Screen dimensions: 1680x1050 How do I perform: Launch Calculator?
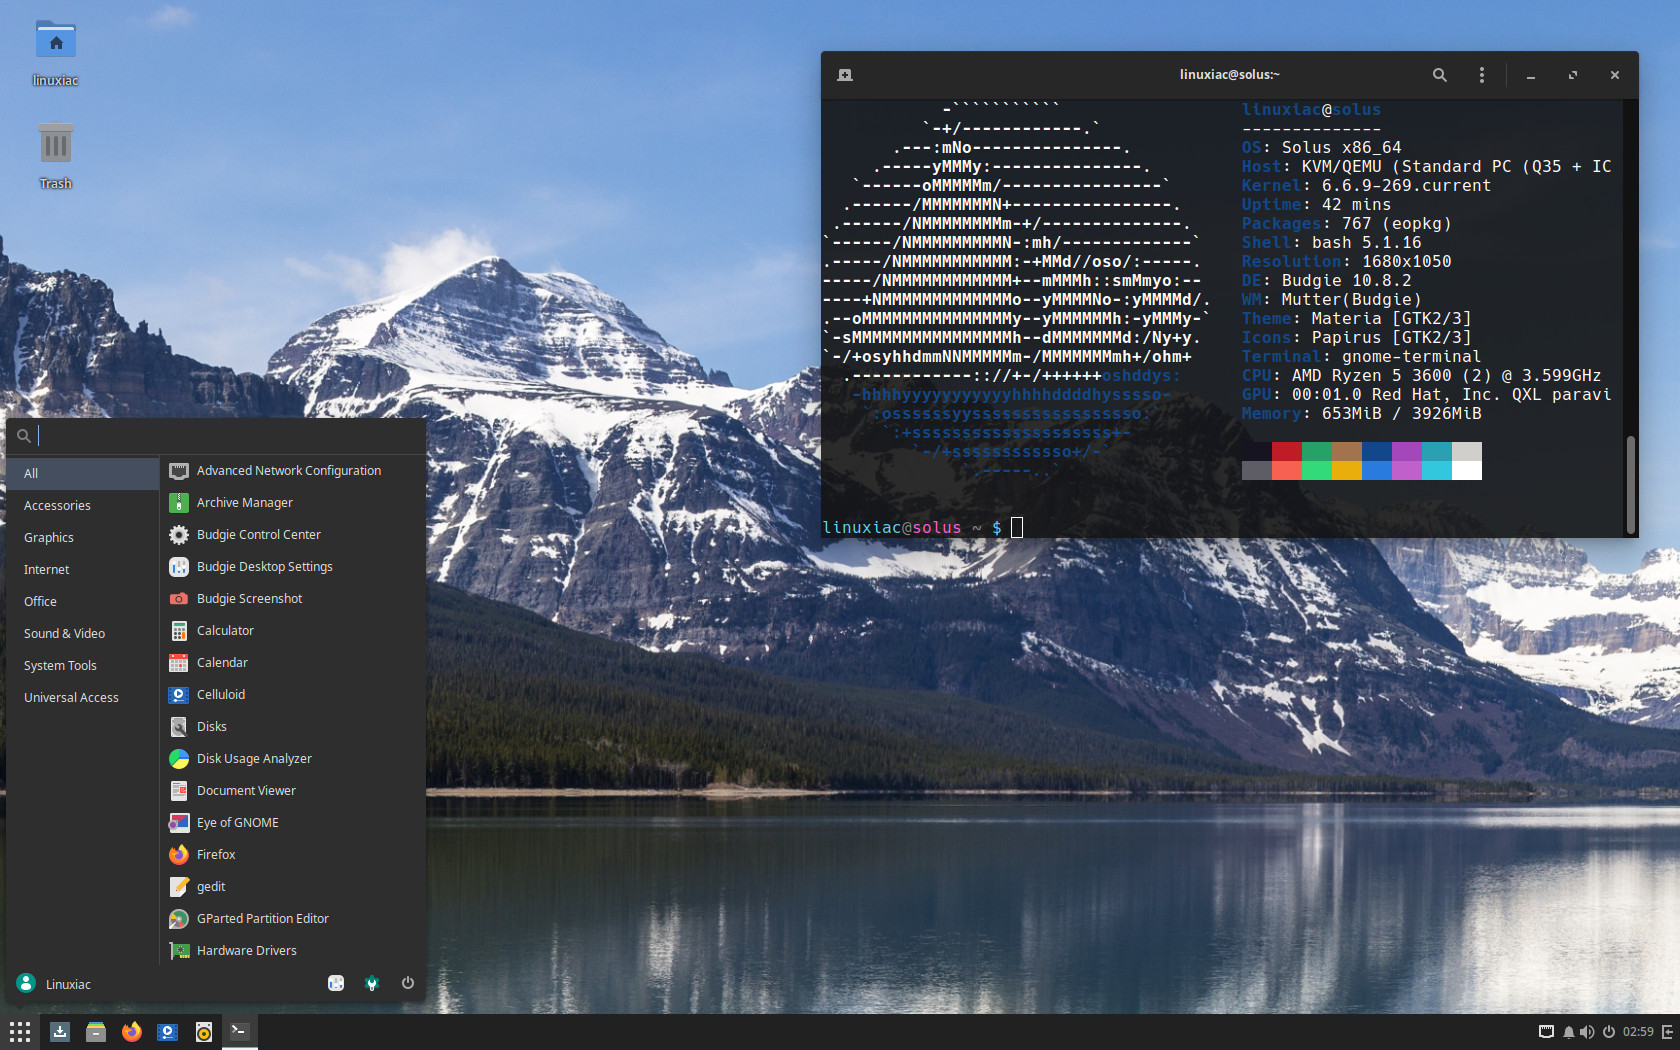click(x=293, y=630)
